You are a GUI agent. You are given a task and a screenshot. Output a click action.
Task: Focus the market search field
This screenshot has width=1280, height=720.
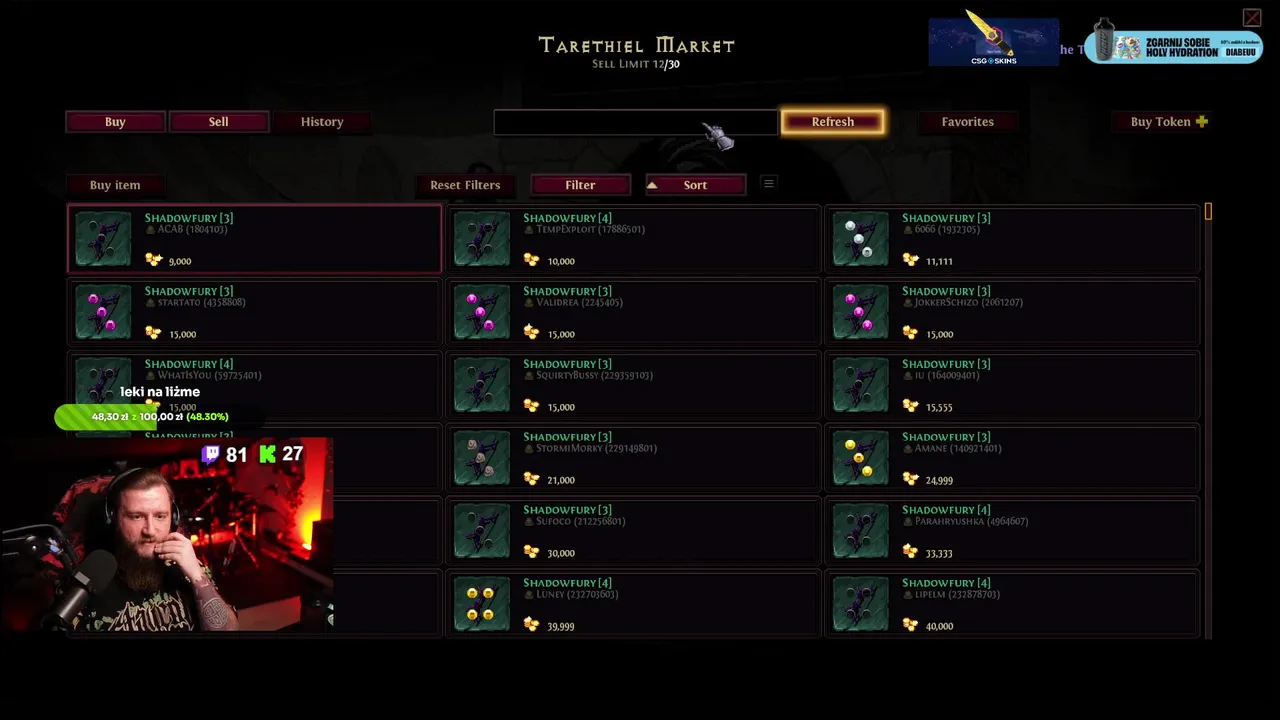click(636, 122)
